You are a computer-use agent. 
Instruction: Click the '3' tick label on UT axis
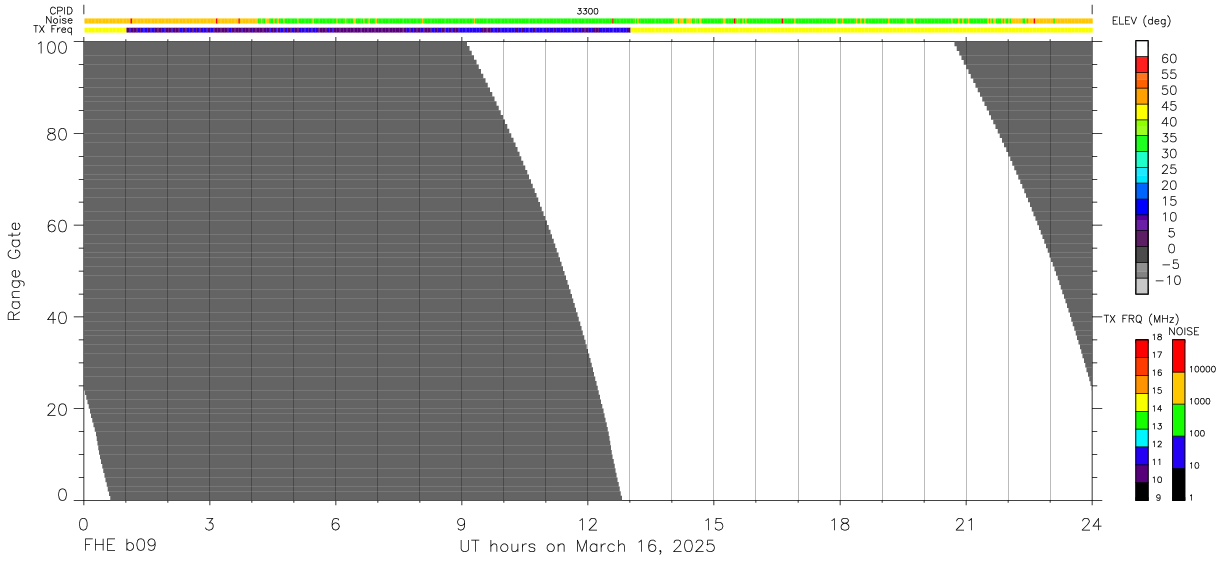click(x=209, y=524)
